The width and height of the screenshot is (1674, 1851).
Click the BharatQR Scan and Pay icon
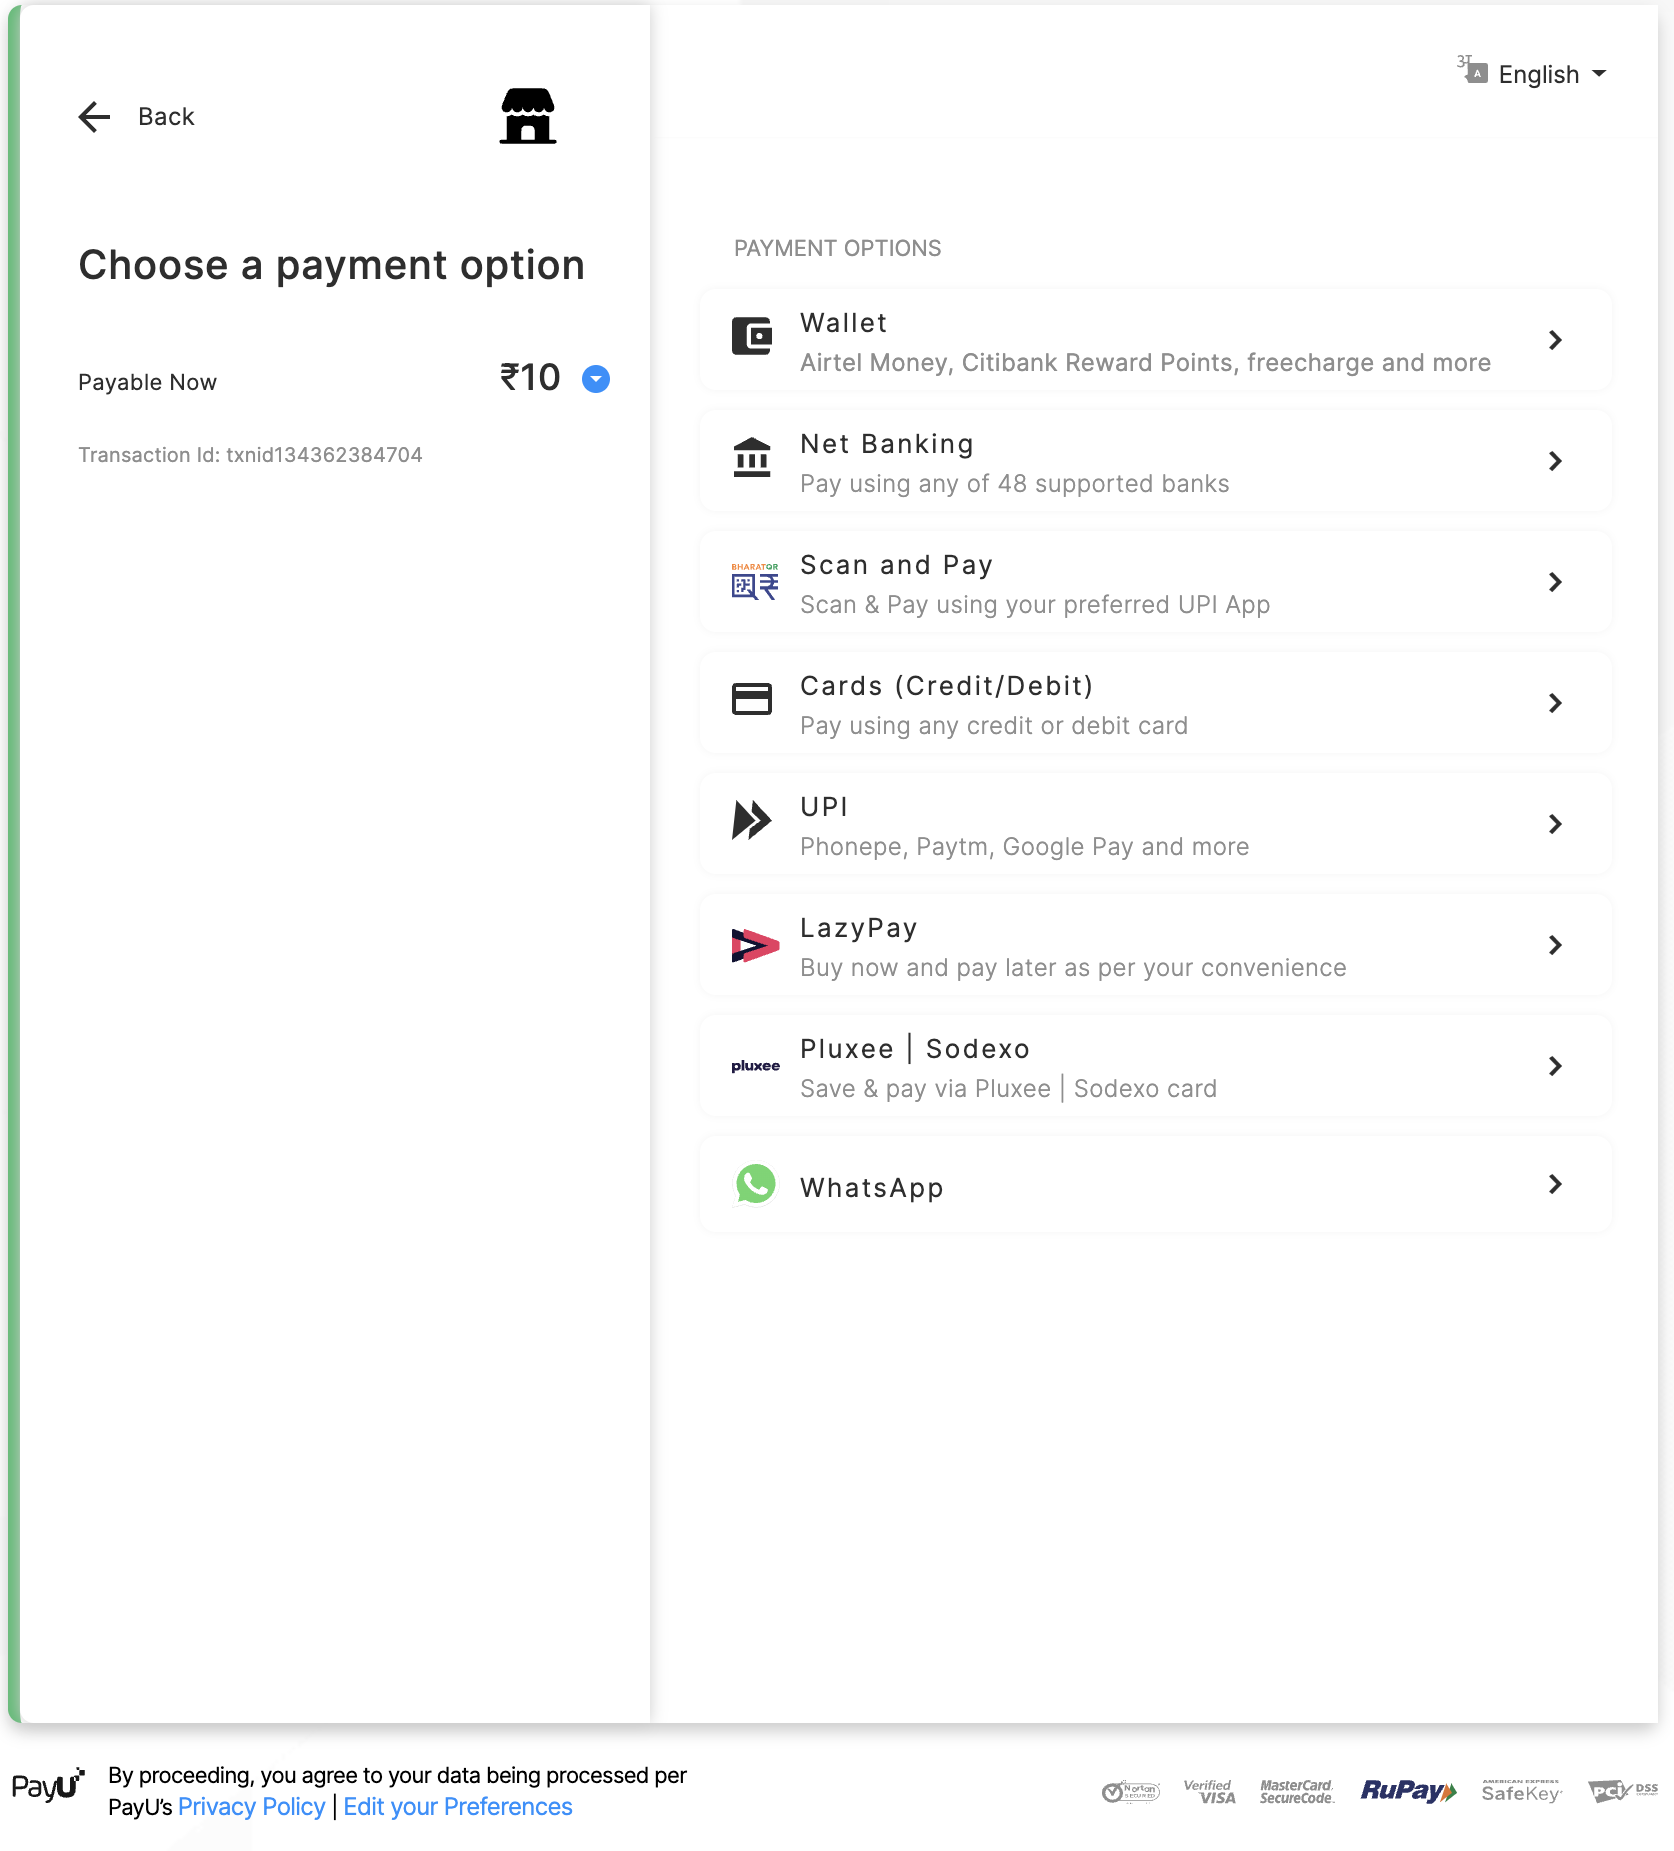[x=754, y=581]
